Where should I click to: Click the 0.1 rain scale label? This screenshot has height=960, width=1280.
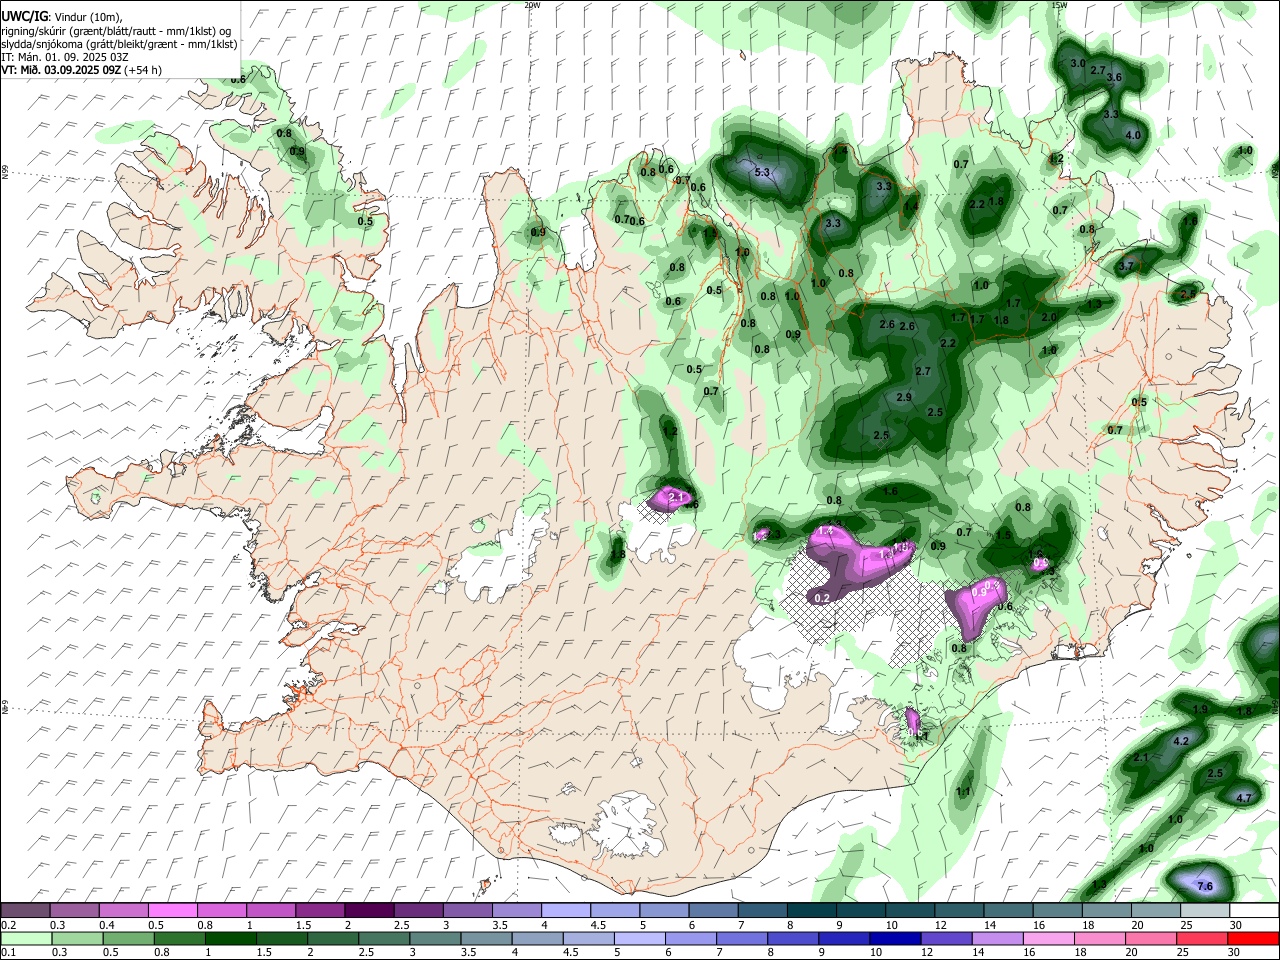(8, 953)
